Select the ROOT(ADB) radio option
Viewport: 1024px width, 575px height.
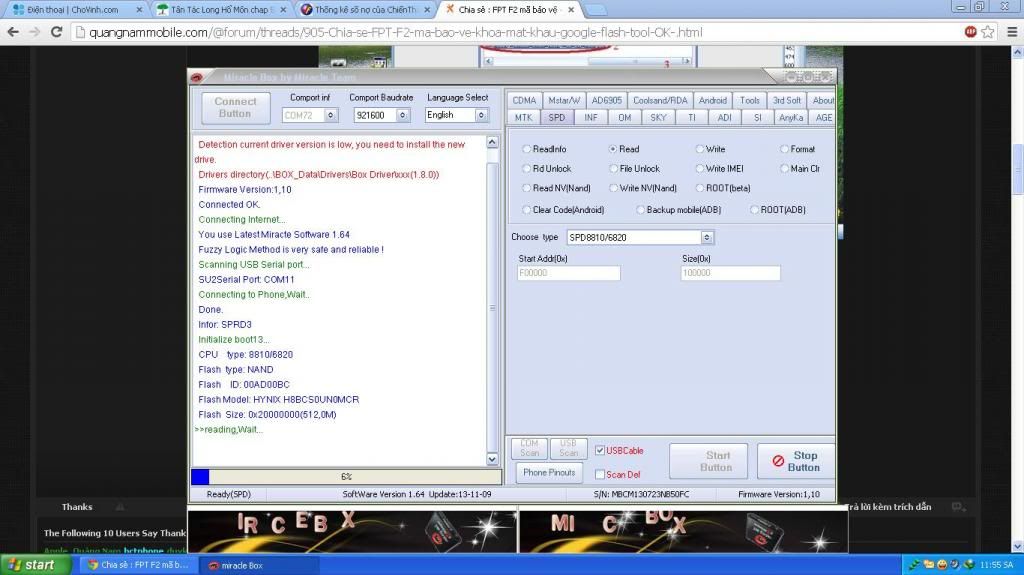[x=754, y=210]
